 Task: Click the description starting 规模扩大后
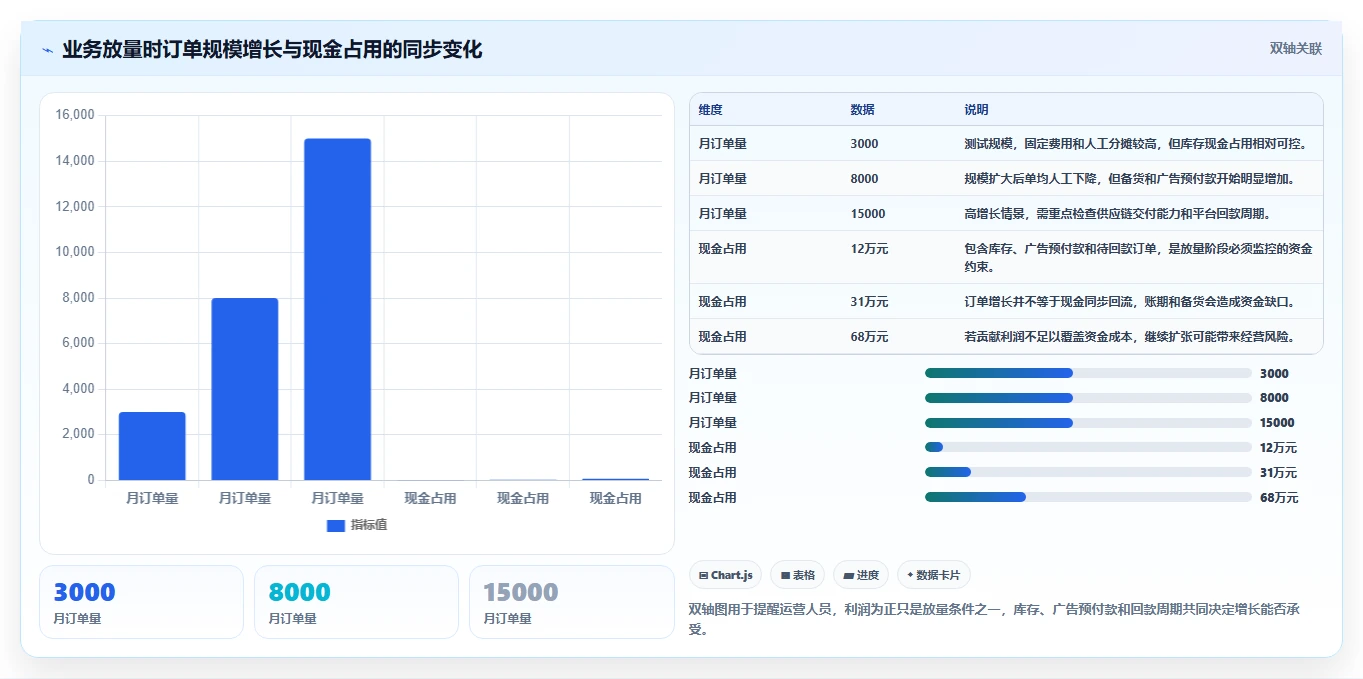click(x=1129, y=179)
